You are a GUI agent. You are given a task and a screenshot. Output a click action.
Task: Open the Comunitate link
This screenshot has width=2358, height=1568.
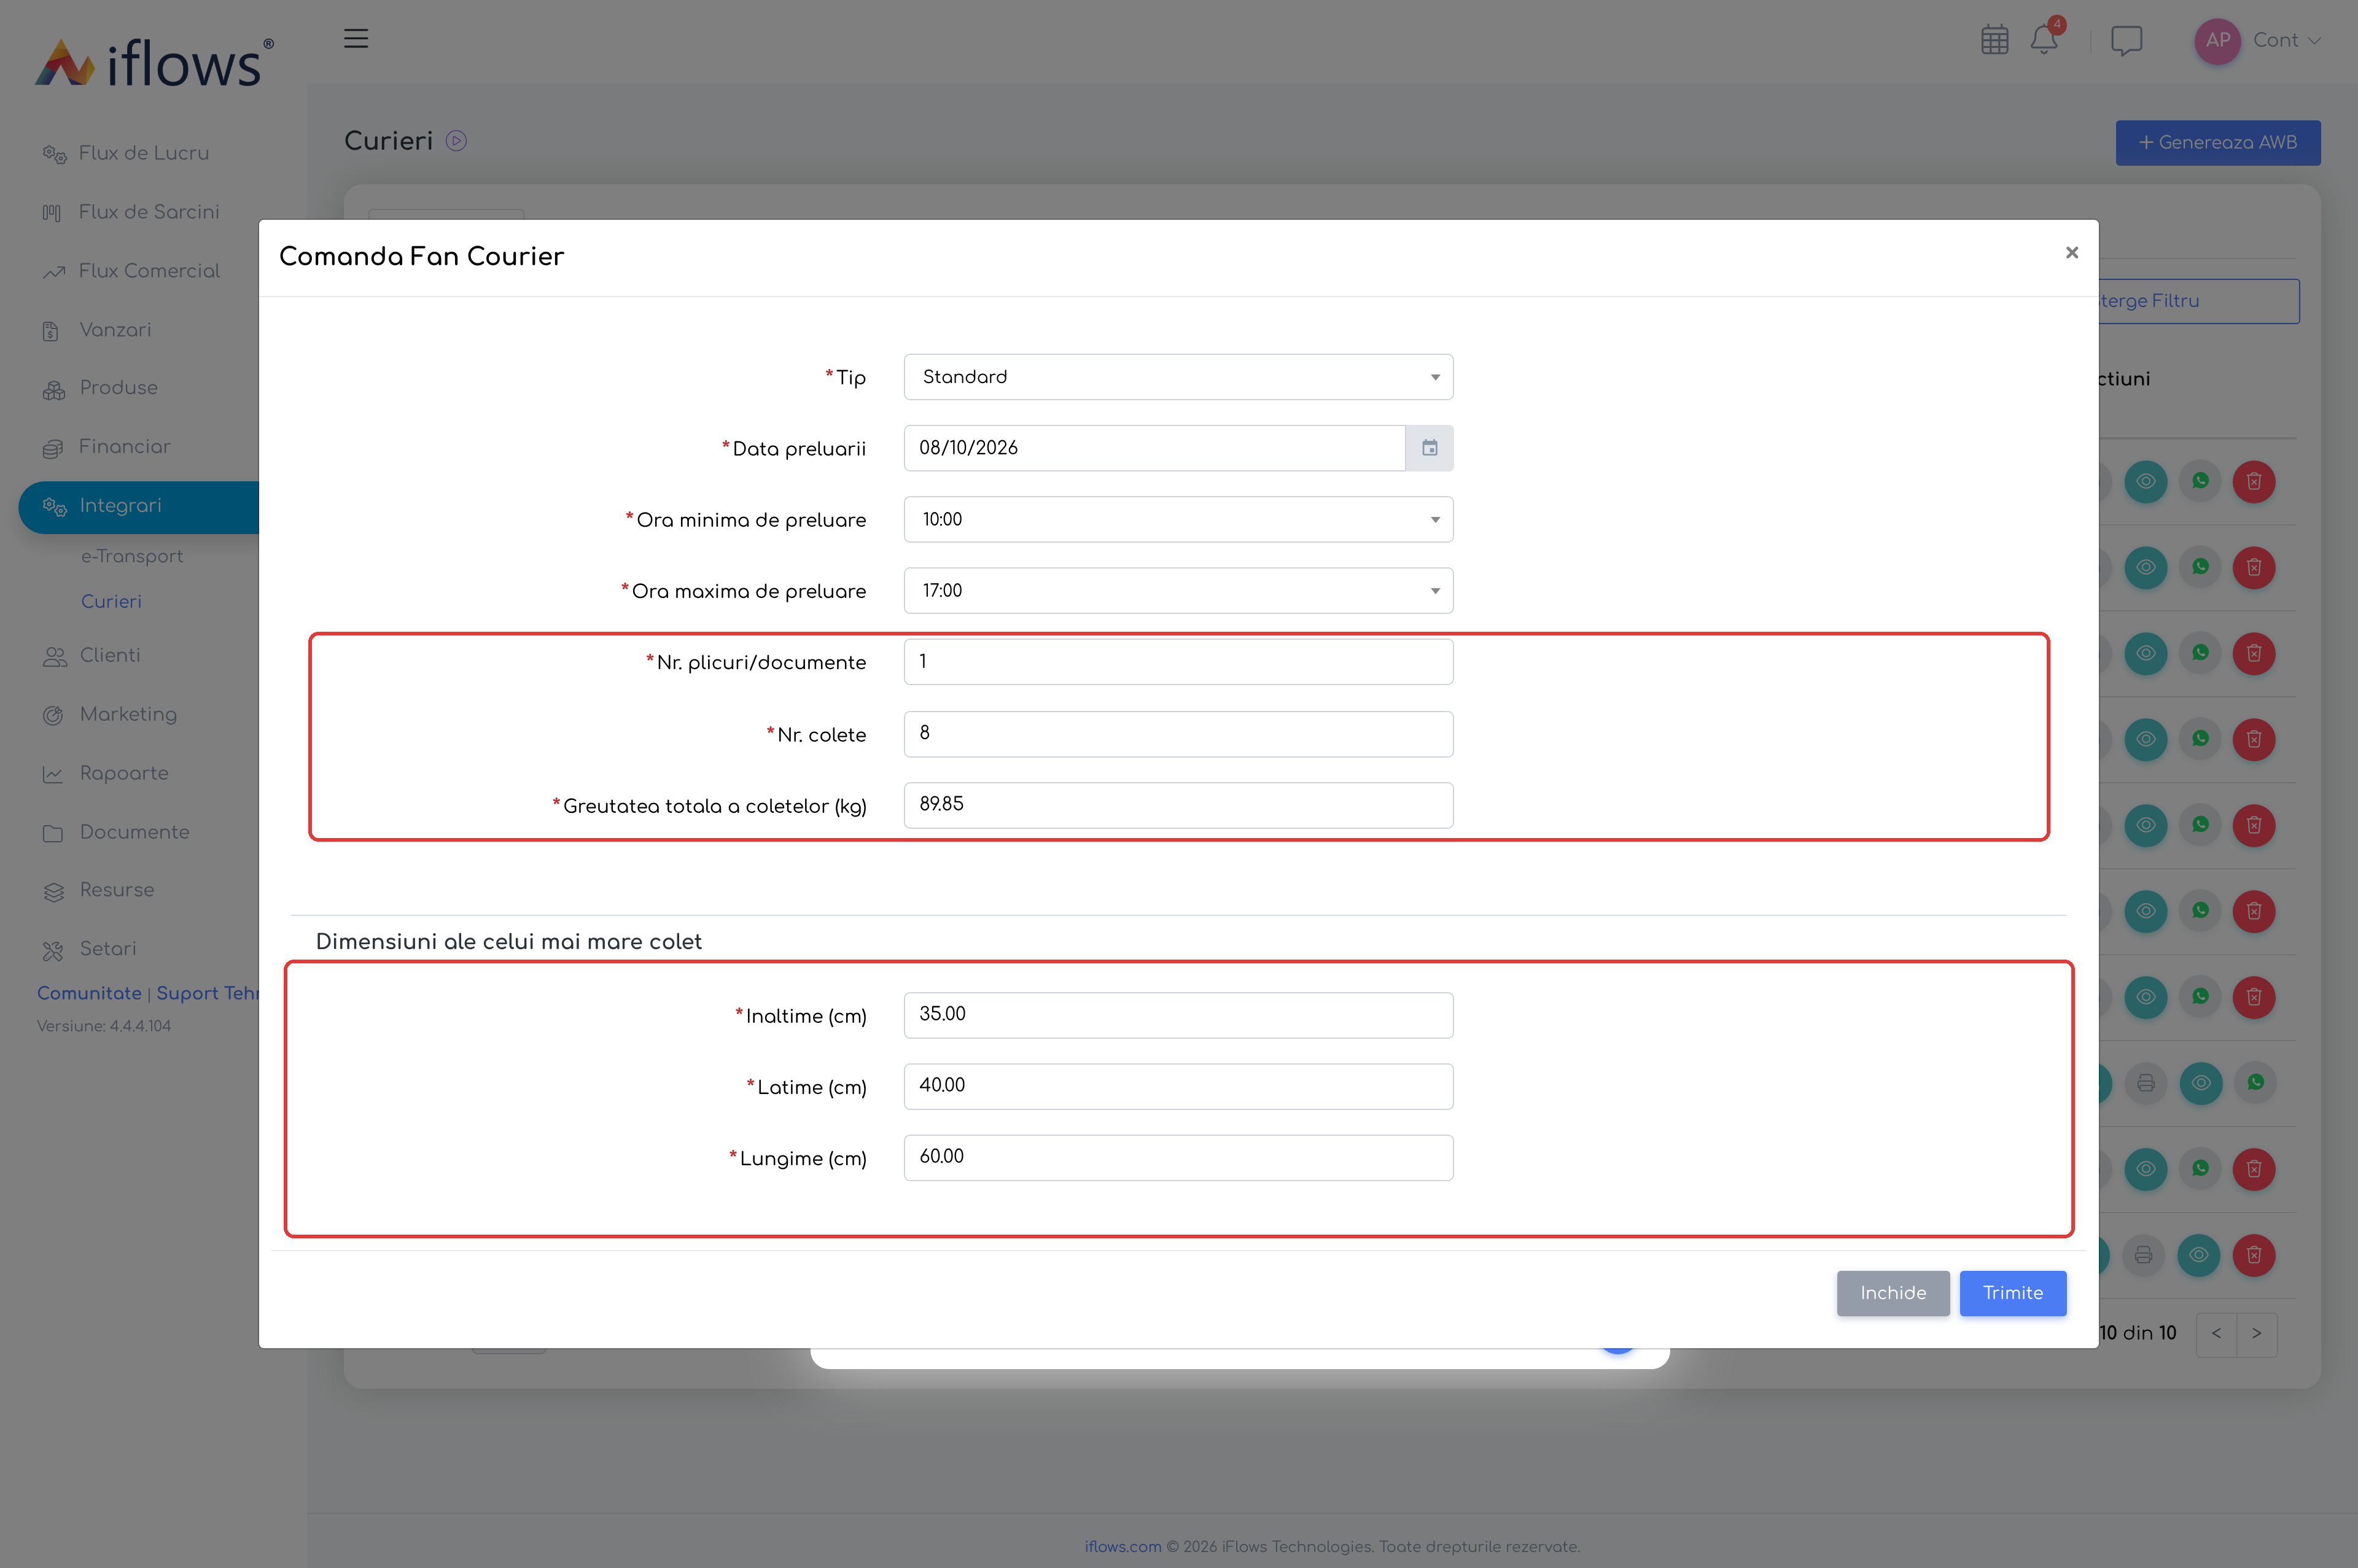click(x=89, y=993)
